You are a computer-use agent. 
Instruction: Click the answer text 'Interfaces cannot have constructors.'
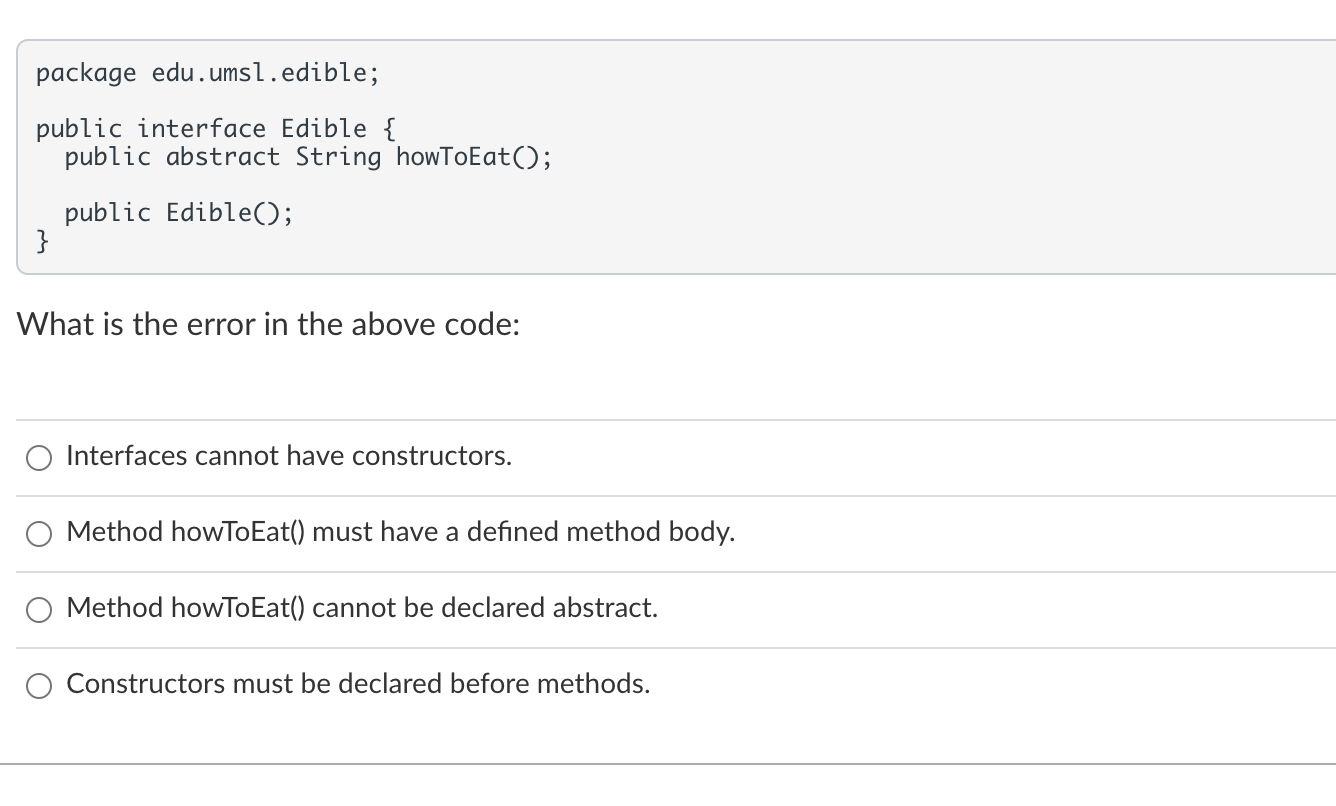pyautogui.click(x=289, y=456)
